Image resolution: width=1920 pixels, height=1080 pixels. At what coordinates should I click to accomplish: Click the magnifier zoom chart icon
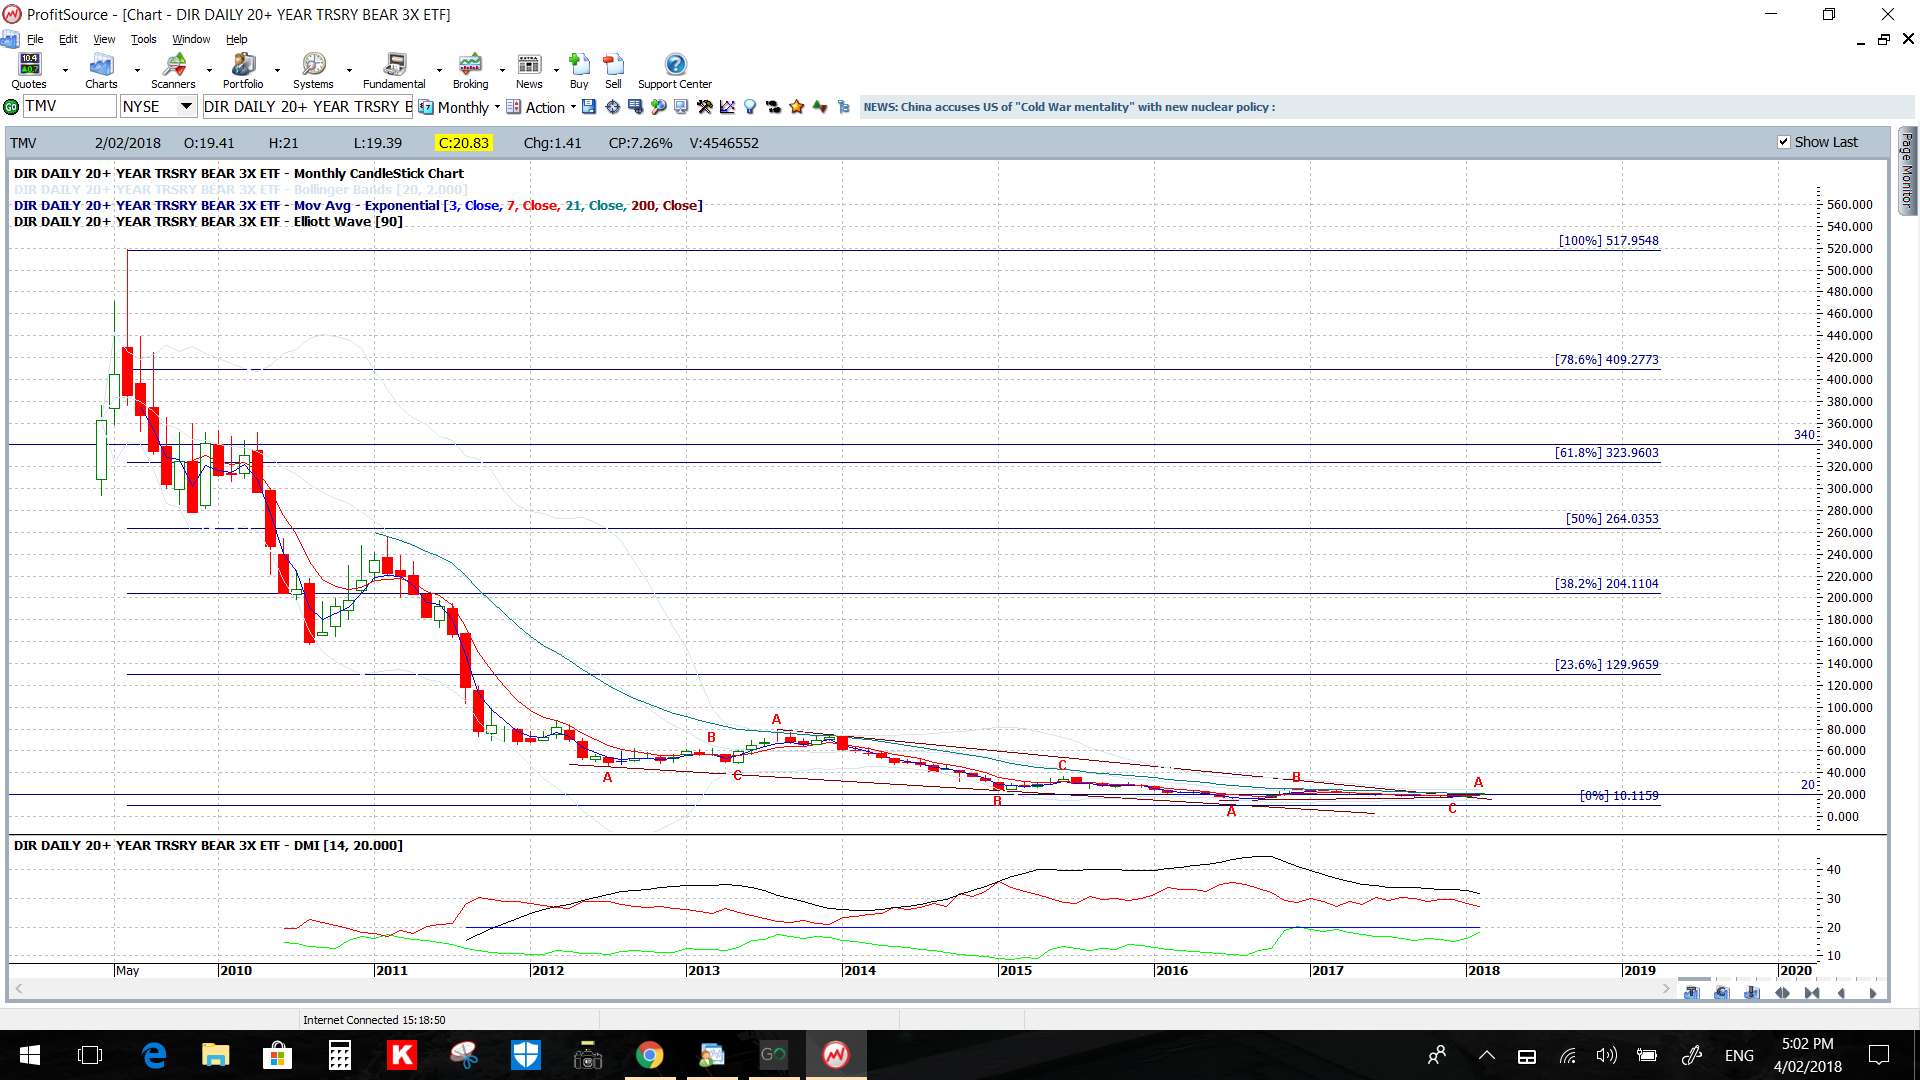pyautogui.click(x=658, y=107)
